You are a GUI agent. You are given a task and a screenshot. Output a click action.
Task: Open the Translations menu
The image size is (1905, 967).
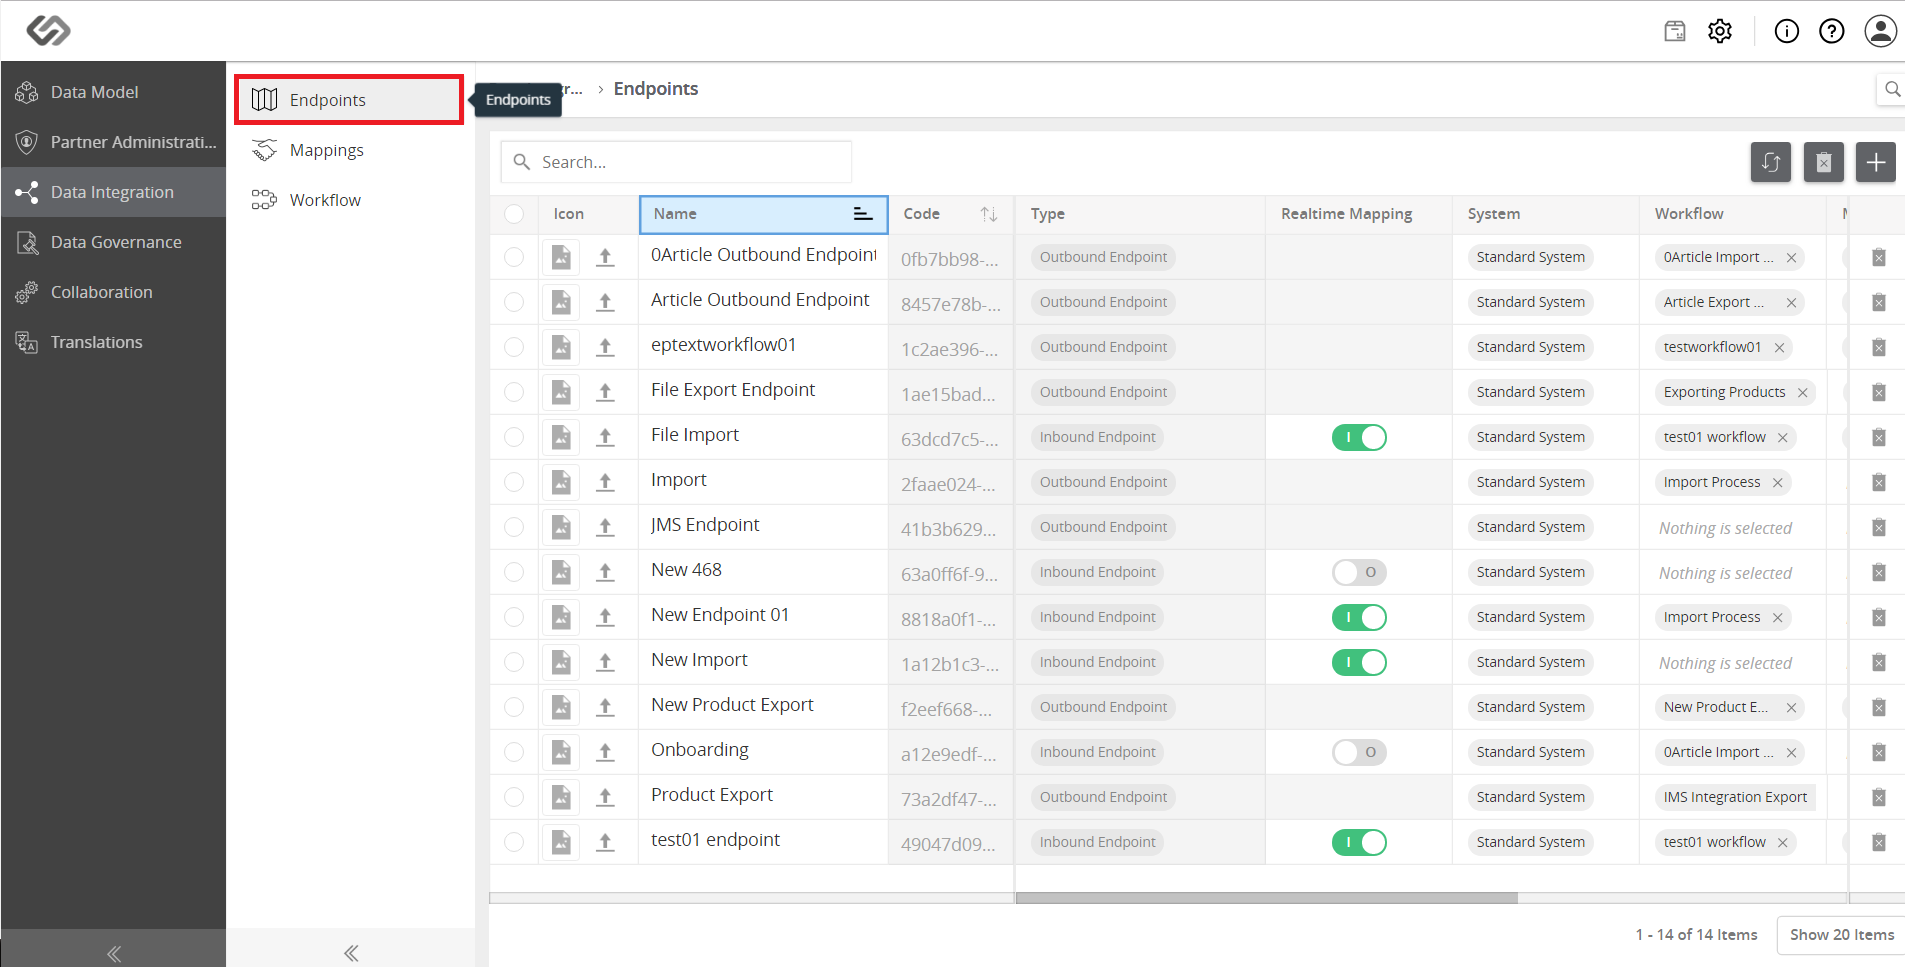pyautogui.click(x=113, y=342)
